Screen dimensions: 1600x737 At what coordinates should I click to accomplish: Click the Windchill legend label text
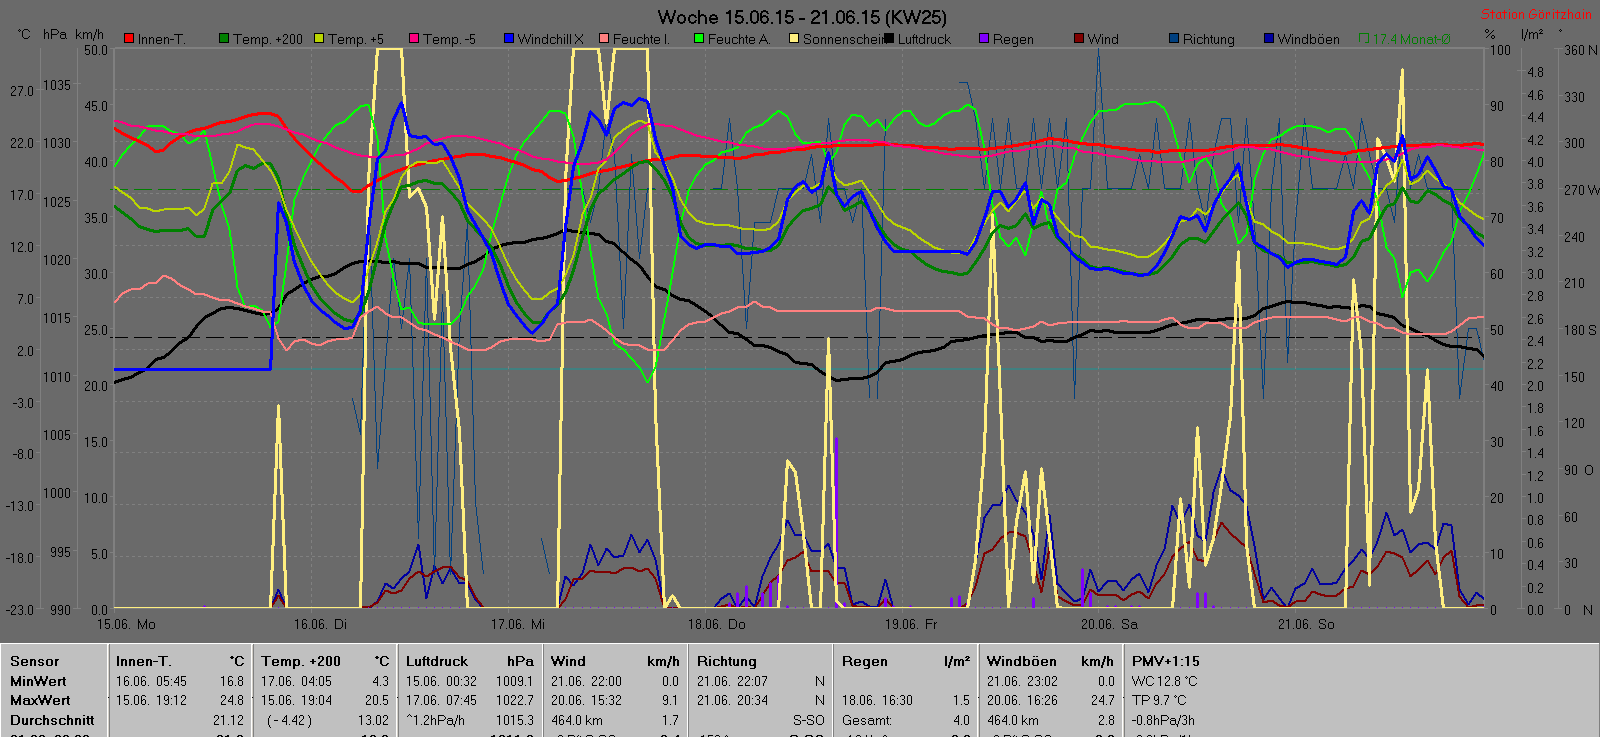point(550,39)
